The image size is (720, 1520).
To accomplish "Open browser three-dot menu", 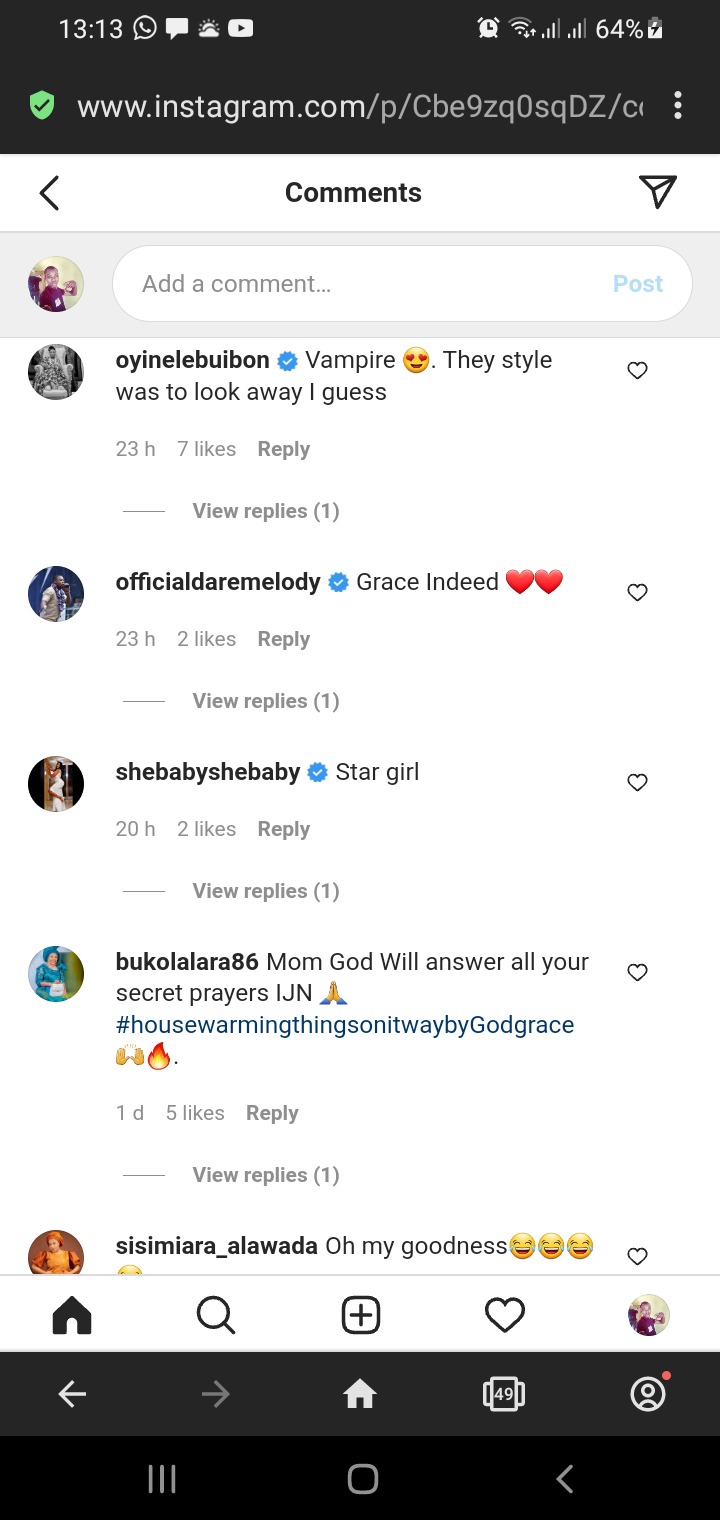I will coord(678,106).
